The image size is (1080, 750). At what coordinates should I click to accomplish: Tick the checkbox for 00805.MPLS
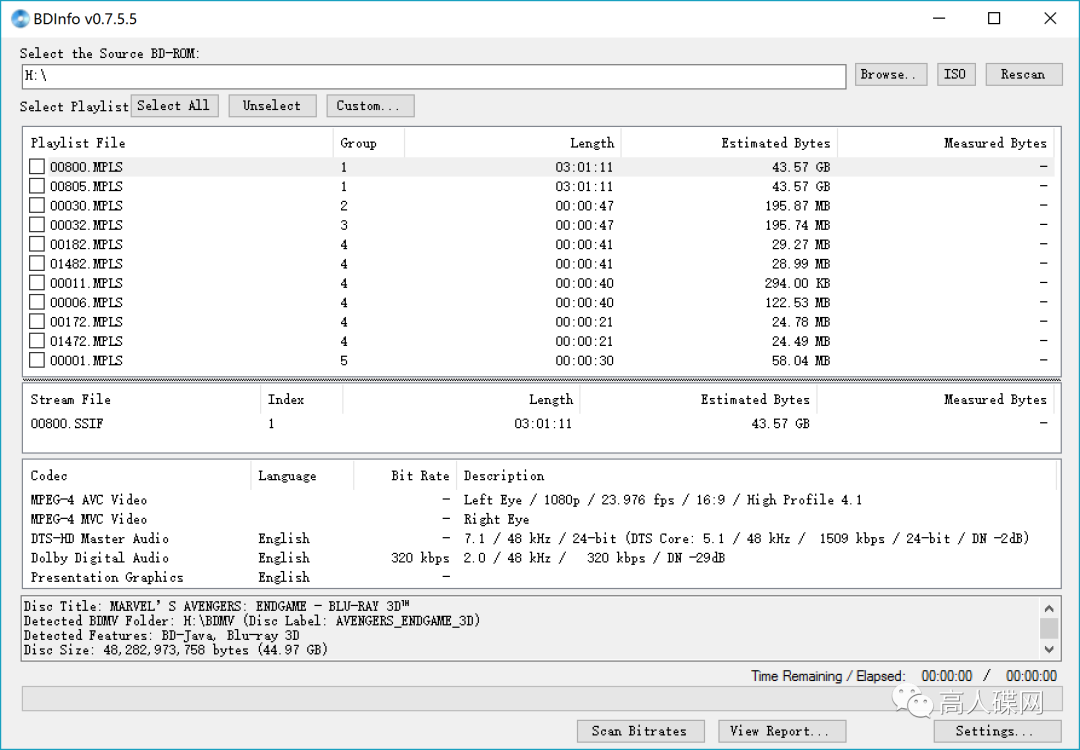37,186
